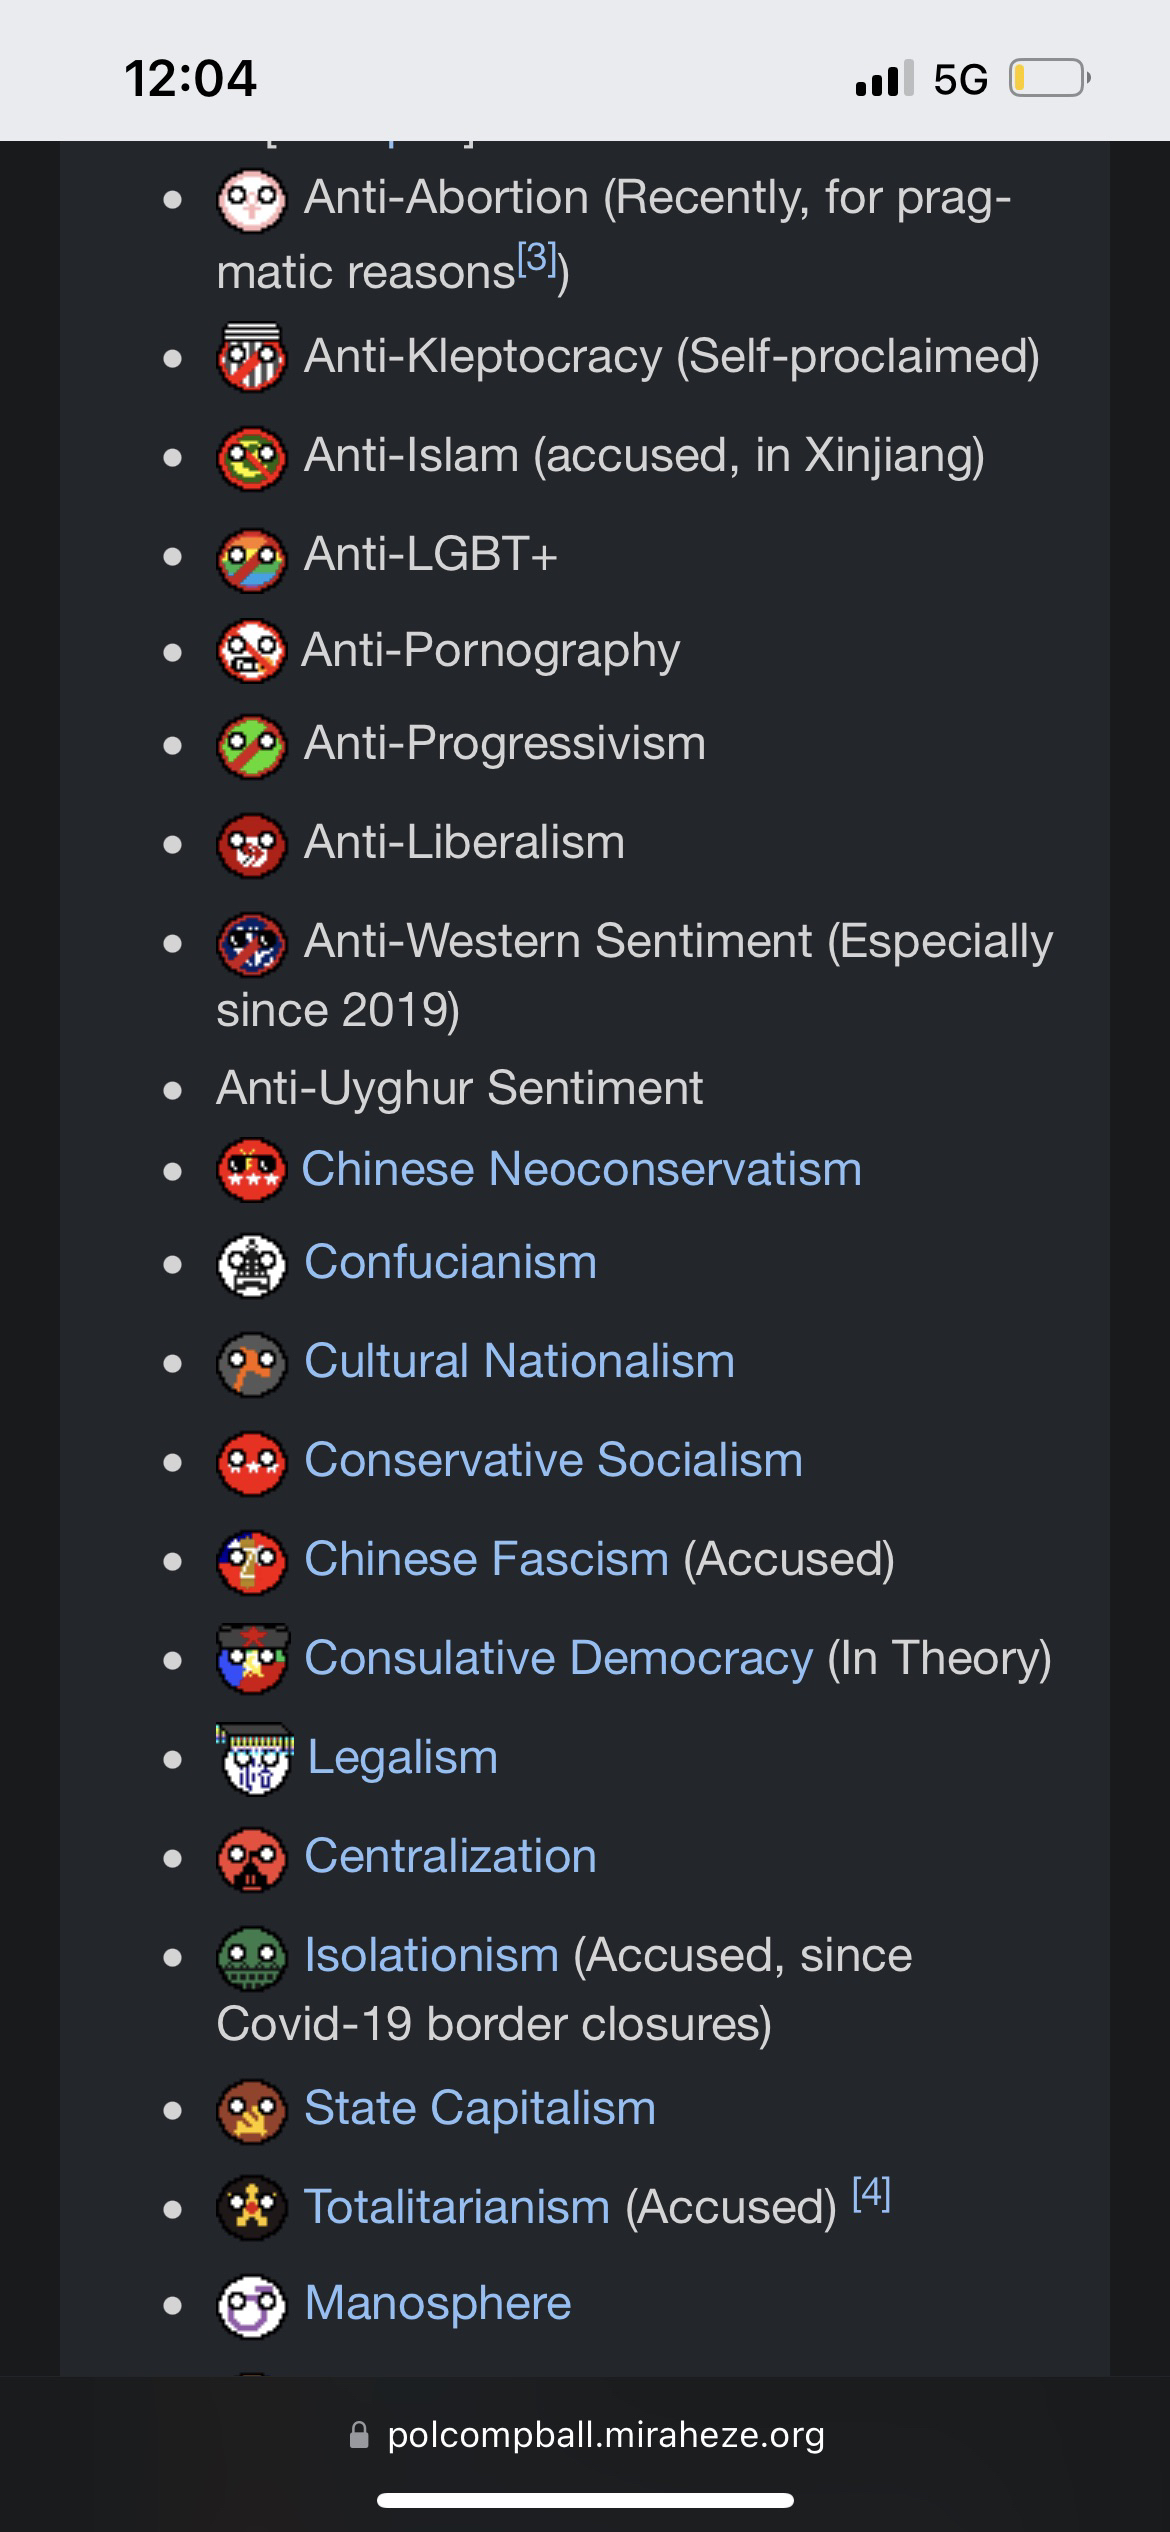
Task: Click the Chinese Neoconservatism ball icon
Action: click(252, 1170)
